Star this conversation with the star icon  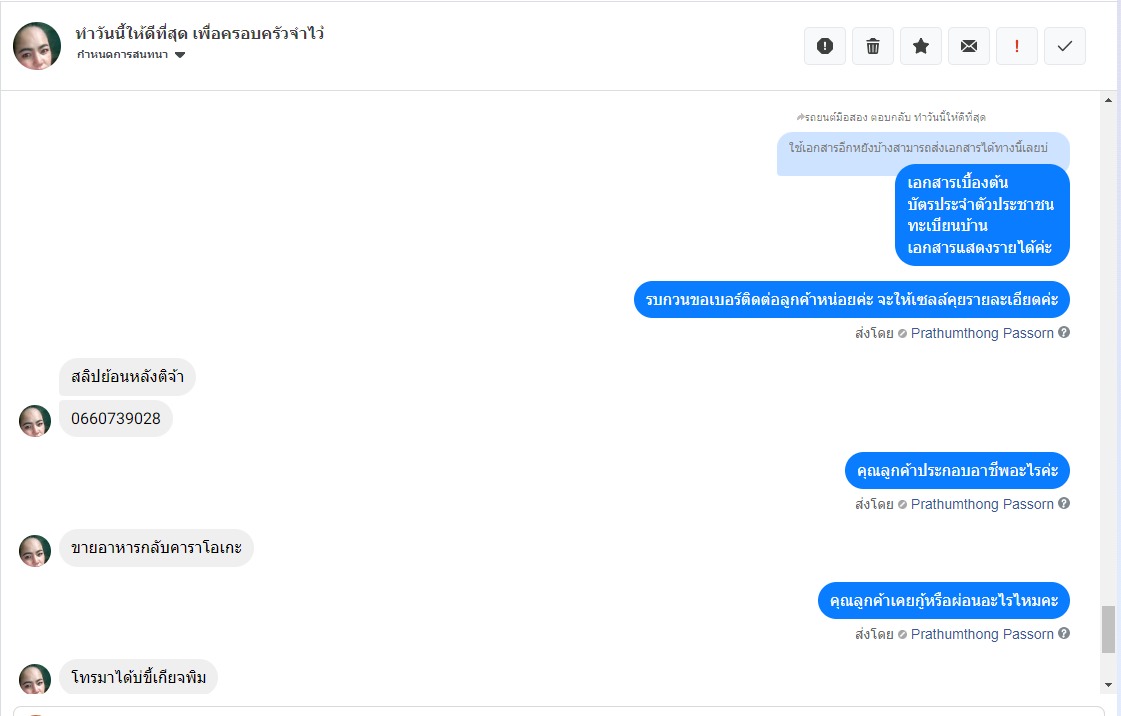(921, 46)
